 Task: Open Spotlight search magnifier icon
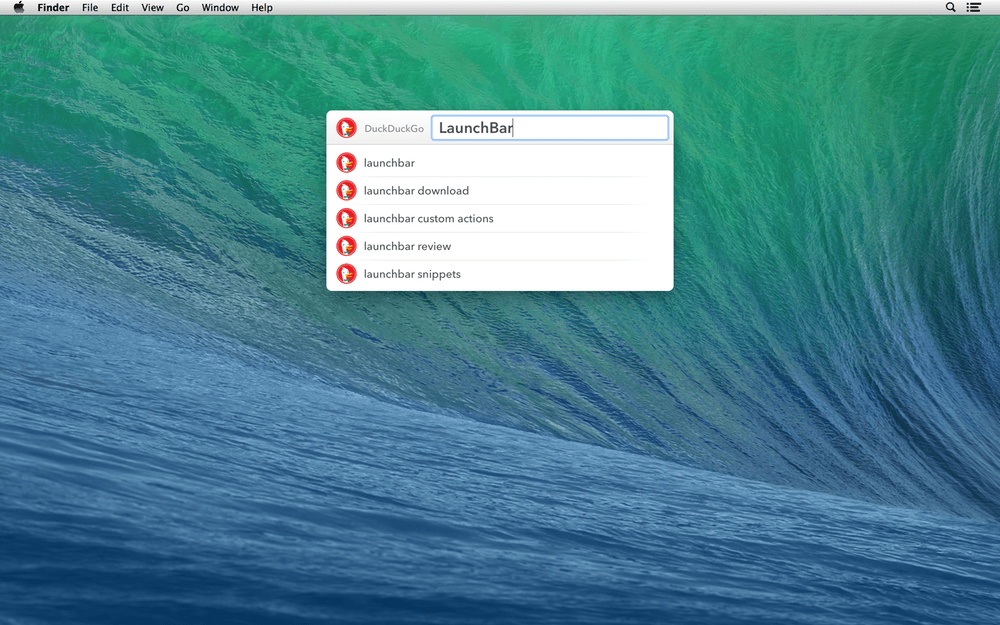coord(950,8)
